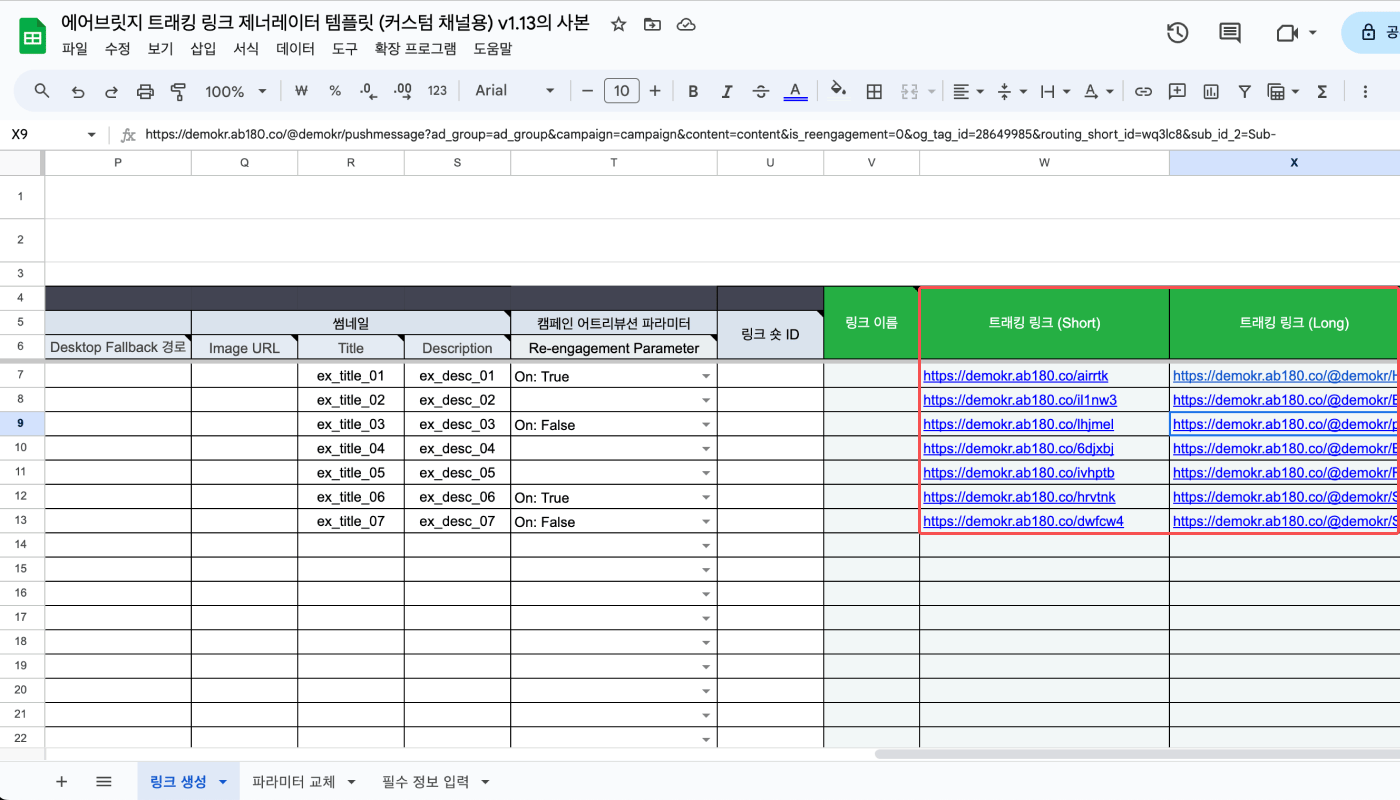Screen dimensions: 1400x800
Task: Move the document to a folder
Action: [652, 24]
